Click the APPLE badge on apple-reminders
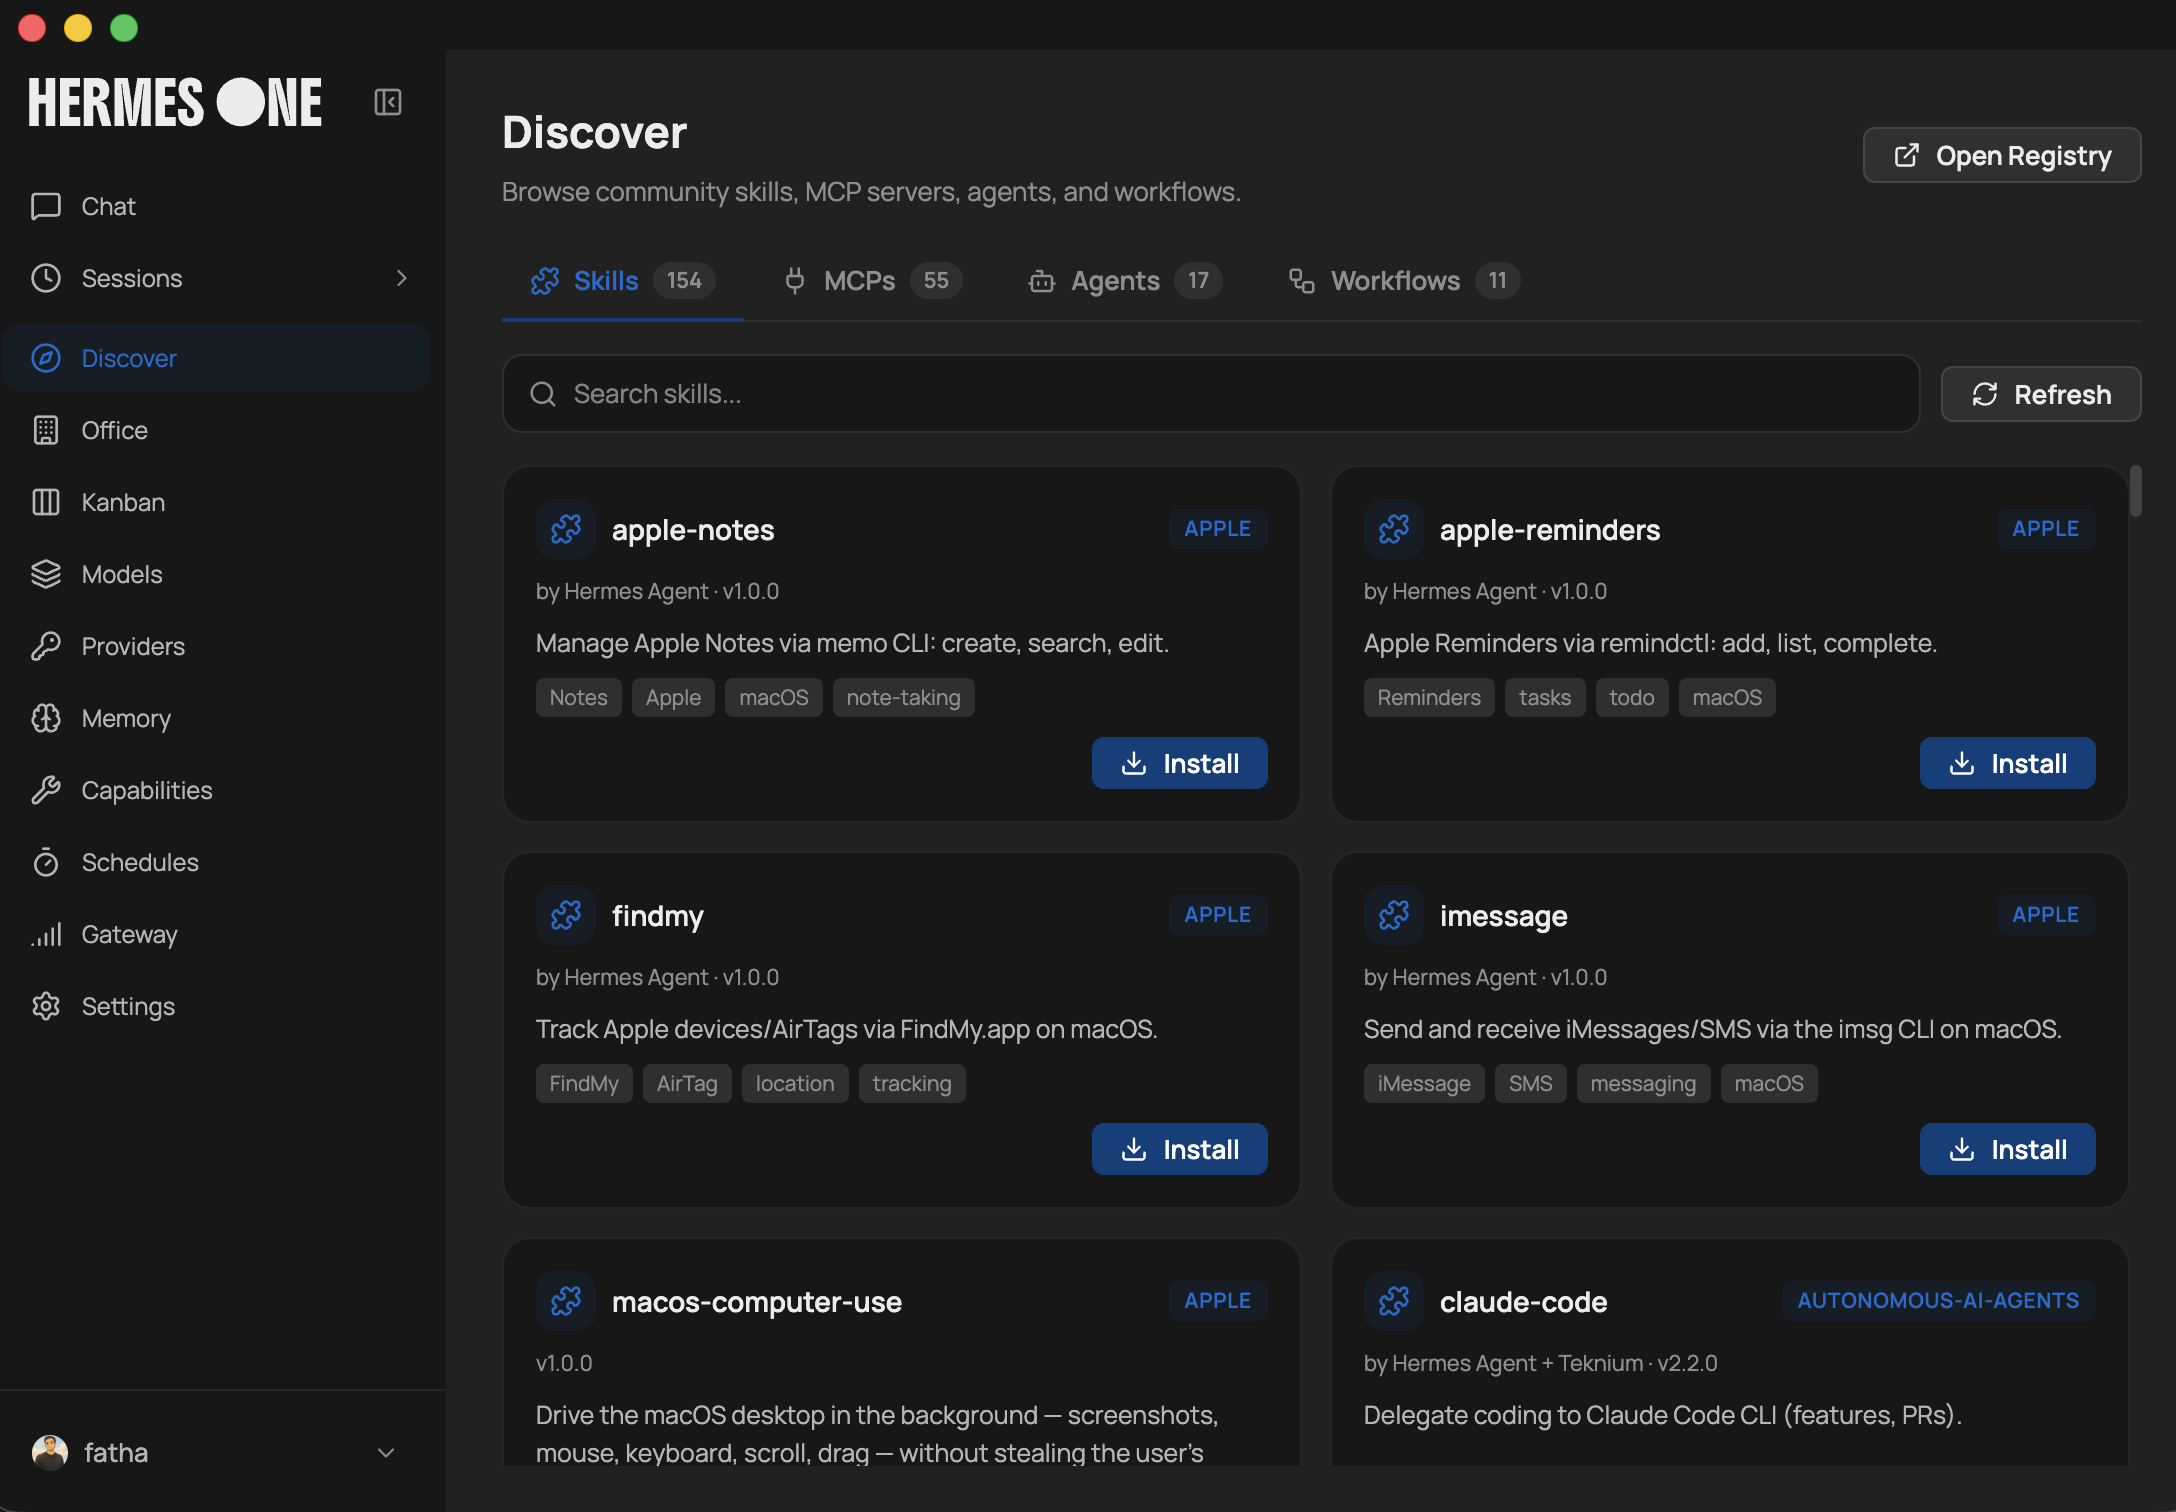 pos(2046,529)
